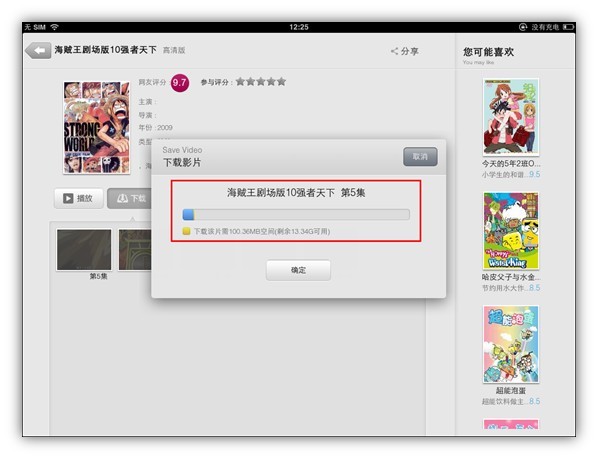The image size is (598, 459).
Task: Click the download progress bar
Action: click(x=296, y=215)
